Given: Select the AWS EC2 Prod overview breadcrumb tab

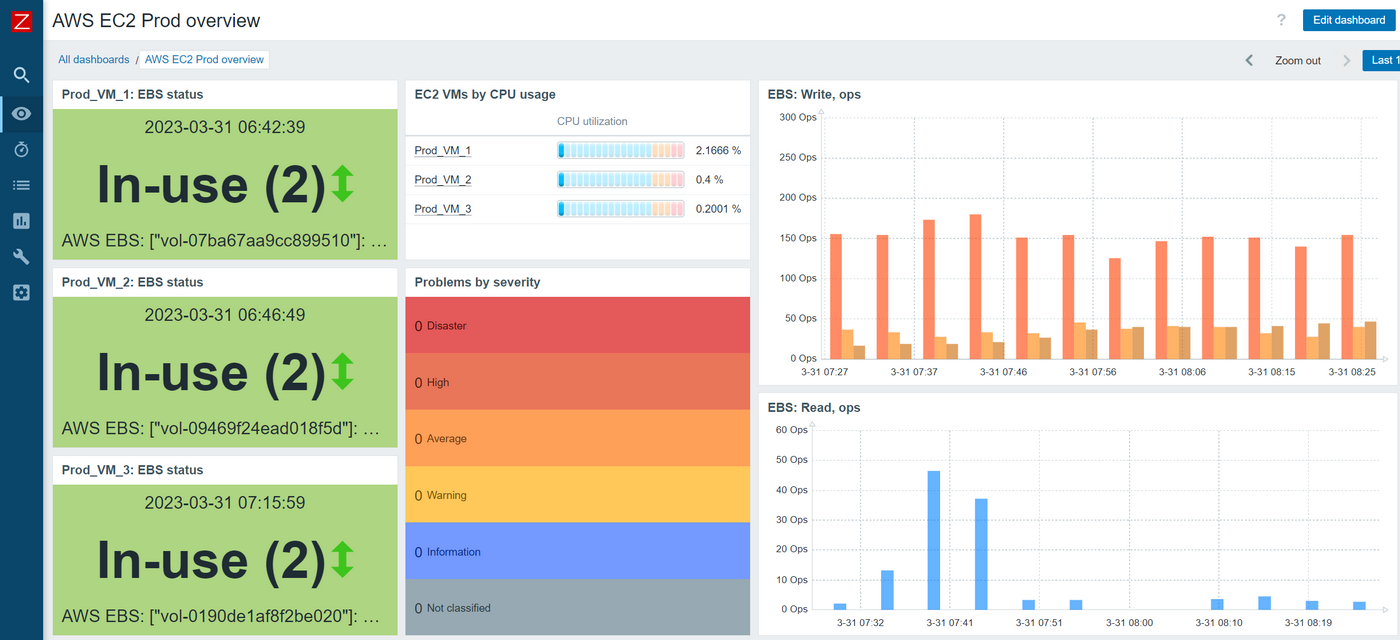Looking at the screenshot, I should point(204,59).
